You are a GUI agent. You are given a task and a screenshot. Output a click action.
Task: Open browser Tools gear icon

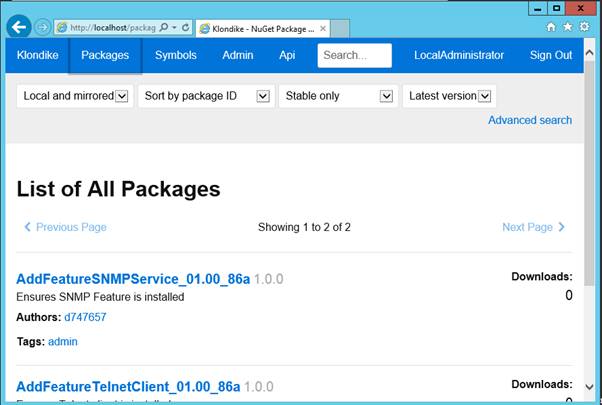coord(584,27)
